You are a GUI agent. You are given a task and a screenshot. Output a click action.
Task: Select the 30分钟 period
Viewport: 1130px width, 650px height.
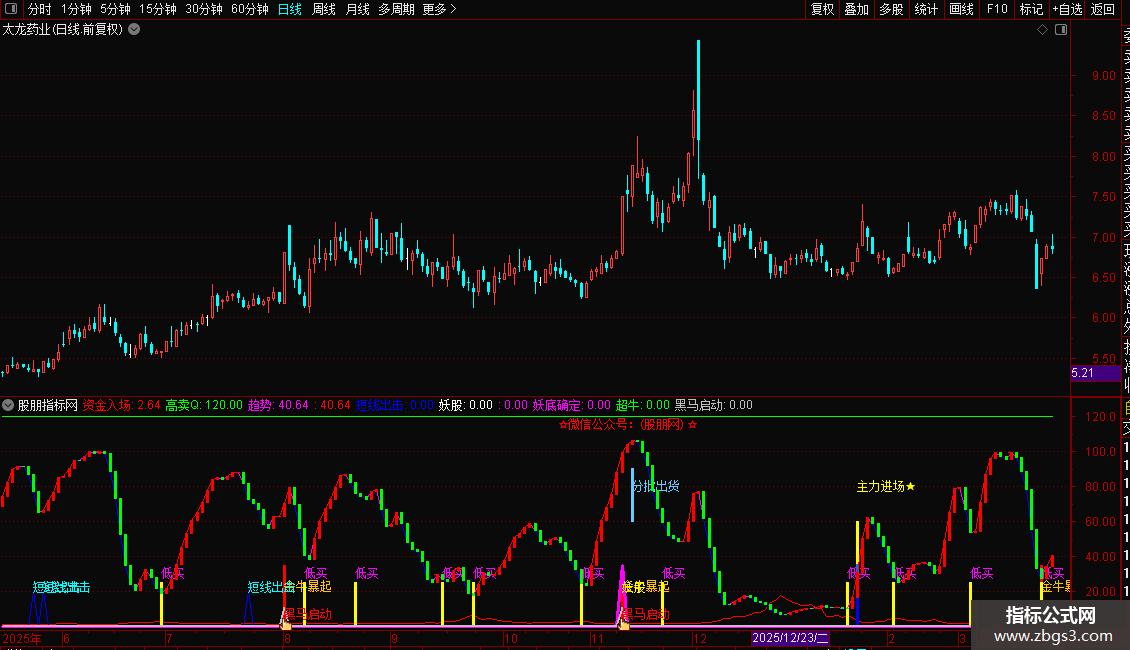pyautogui.click(x=204, y=9)
